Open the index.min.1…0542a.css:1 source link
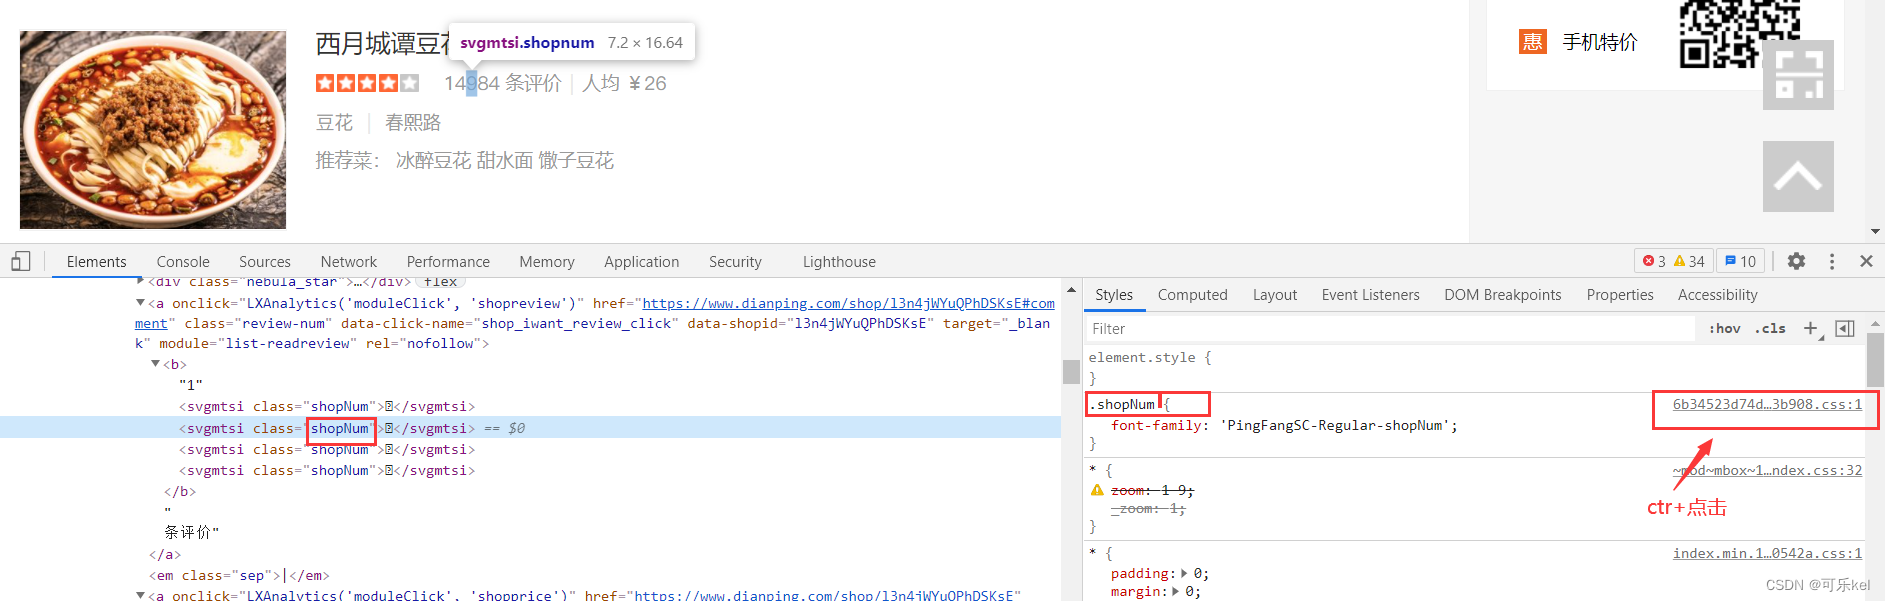This screenshot has height=601, width=1885. pyautogui.click(x=1767, y=553)
